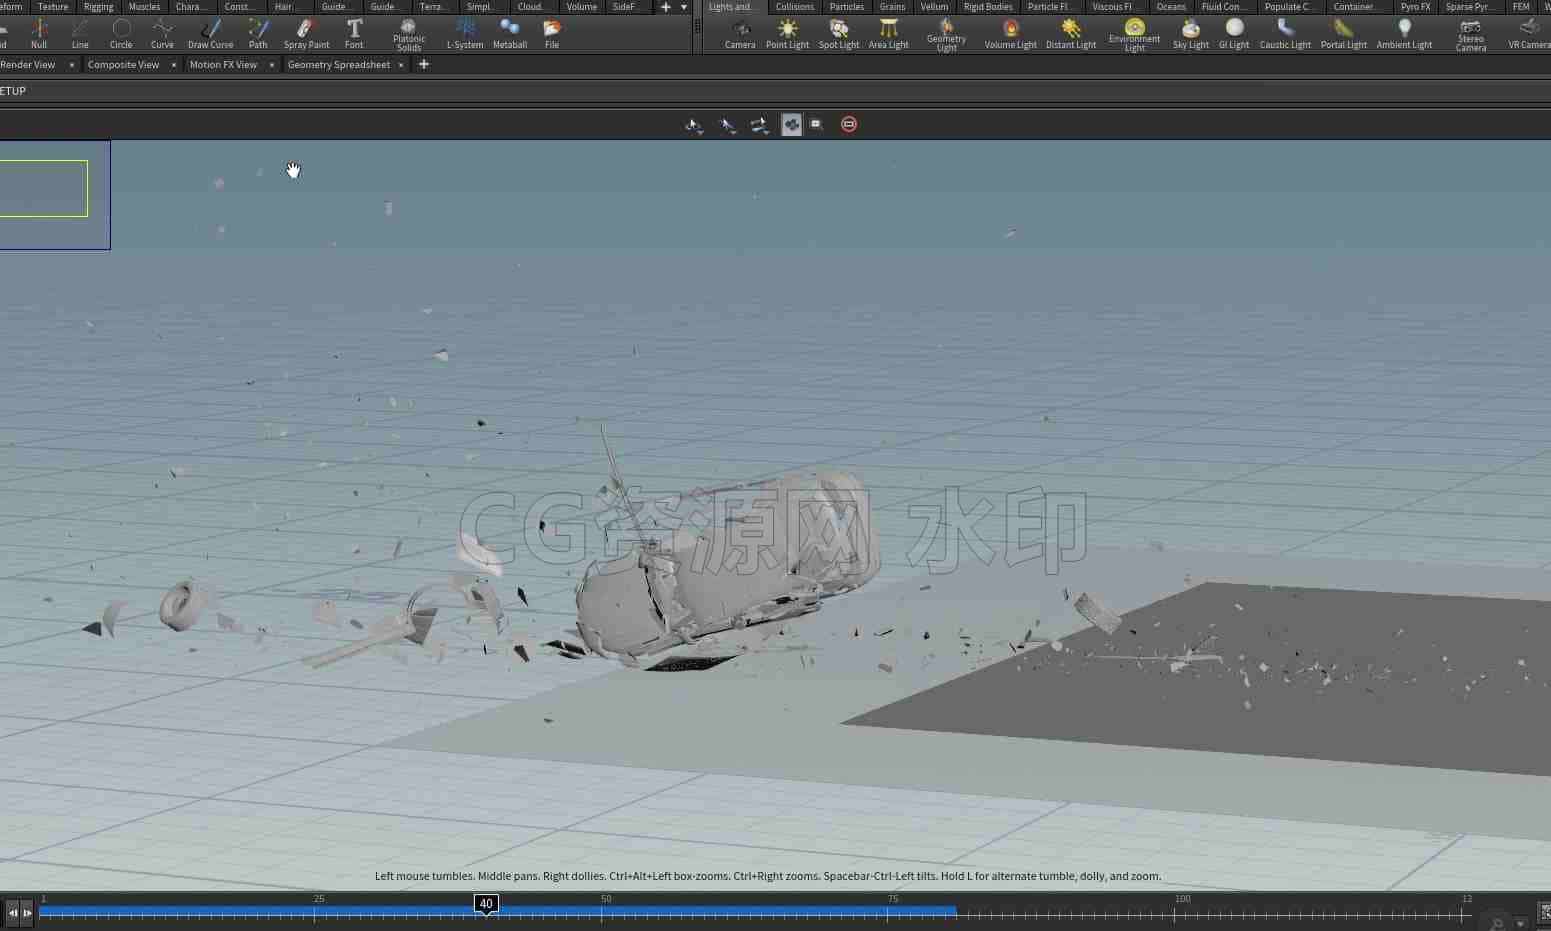1551x931 pixels.
Task: Add a Caustic Light
Action: coord(1285,34)
